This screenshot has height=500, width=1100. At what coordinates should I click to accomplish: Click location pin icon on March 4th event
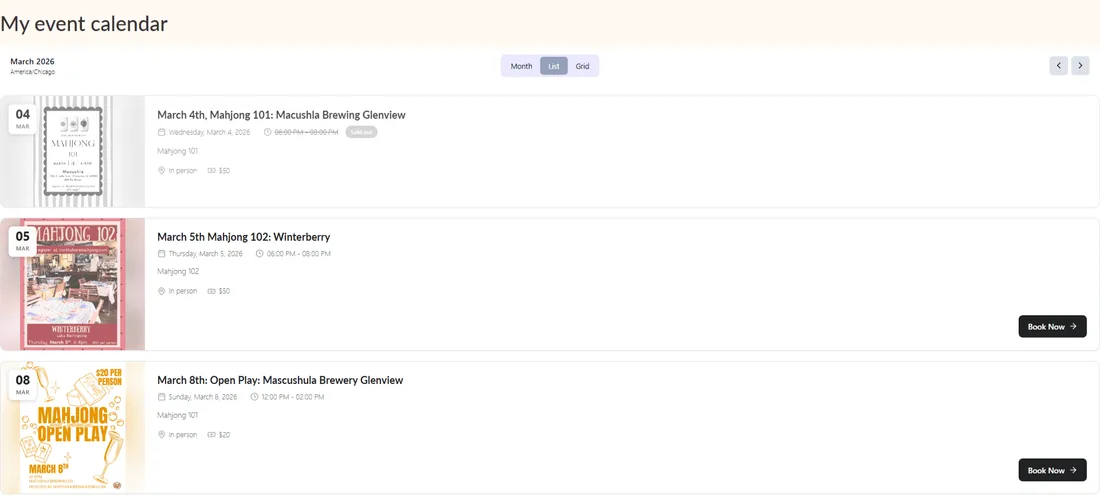pos(161,170)
